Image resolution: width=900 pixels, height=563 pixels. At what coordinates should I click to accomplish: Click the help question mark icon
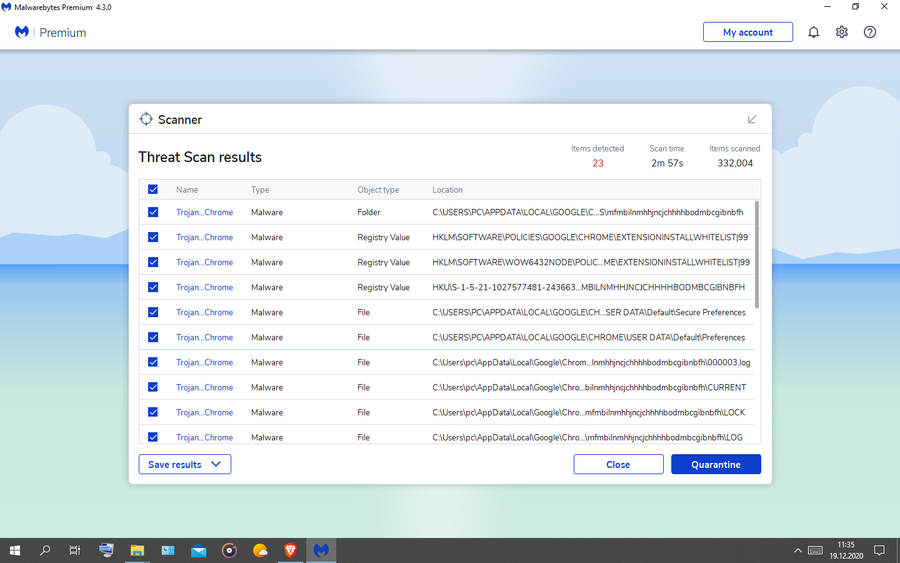869,32
